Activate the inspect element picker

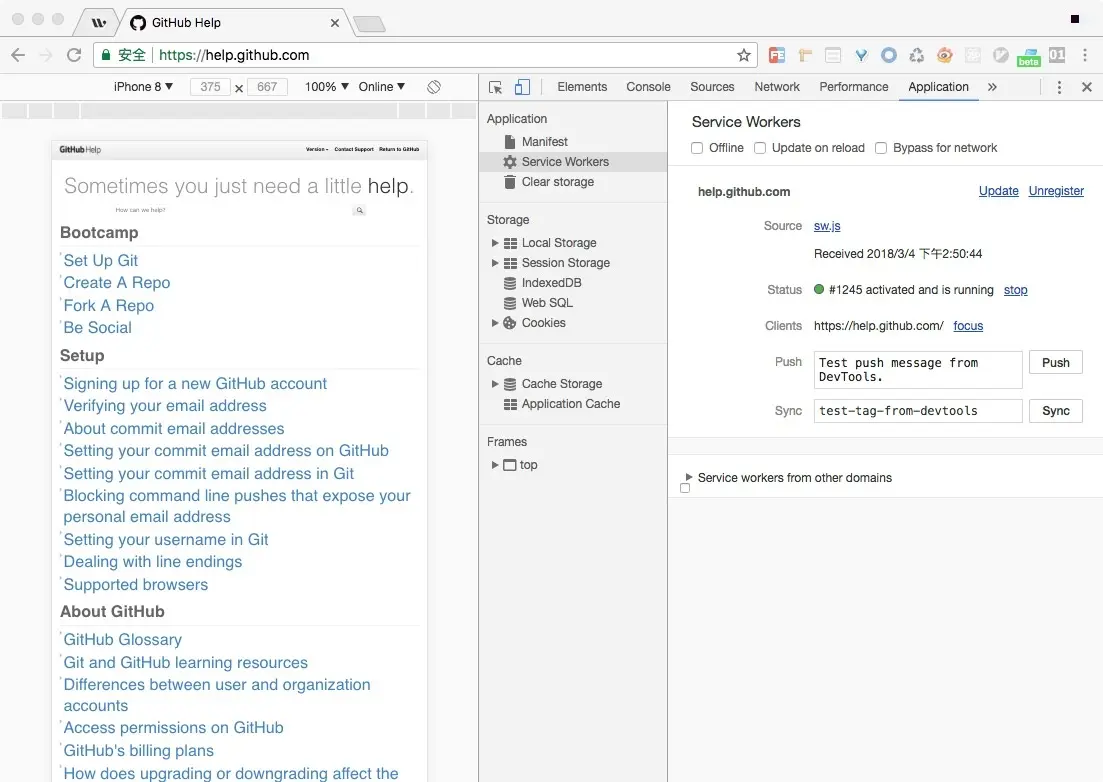(x=495, y=87)
